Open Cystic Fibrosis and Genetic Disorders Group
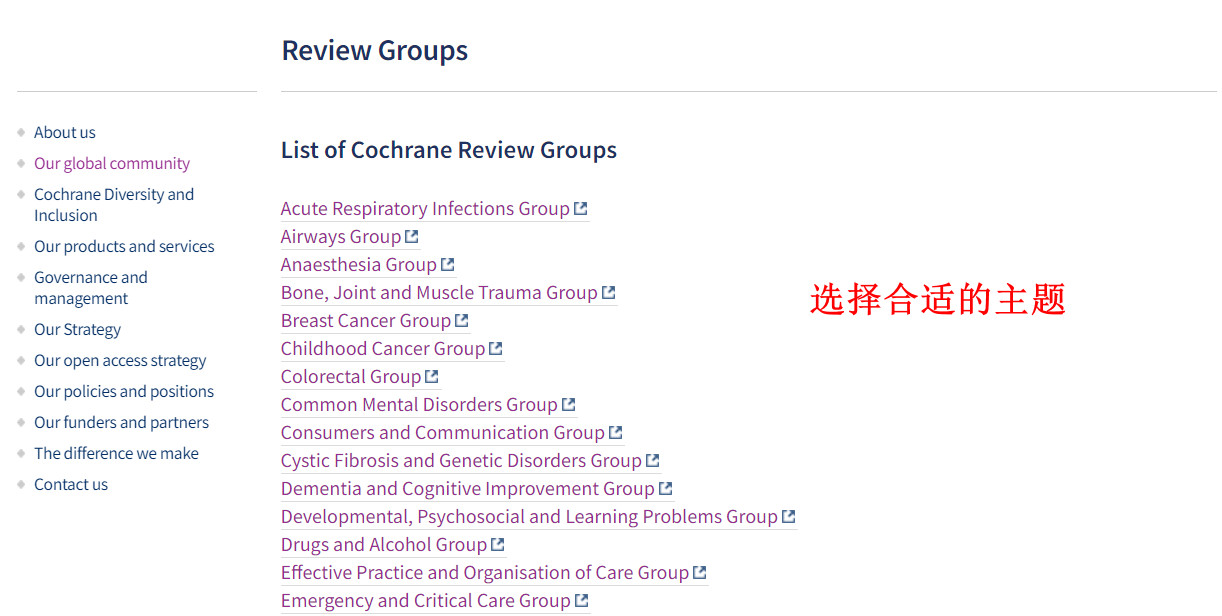 coord(461,461)
